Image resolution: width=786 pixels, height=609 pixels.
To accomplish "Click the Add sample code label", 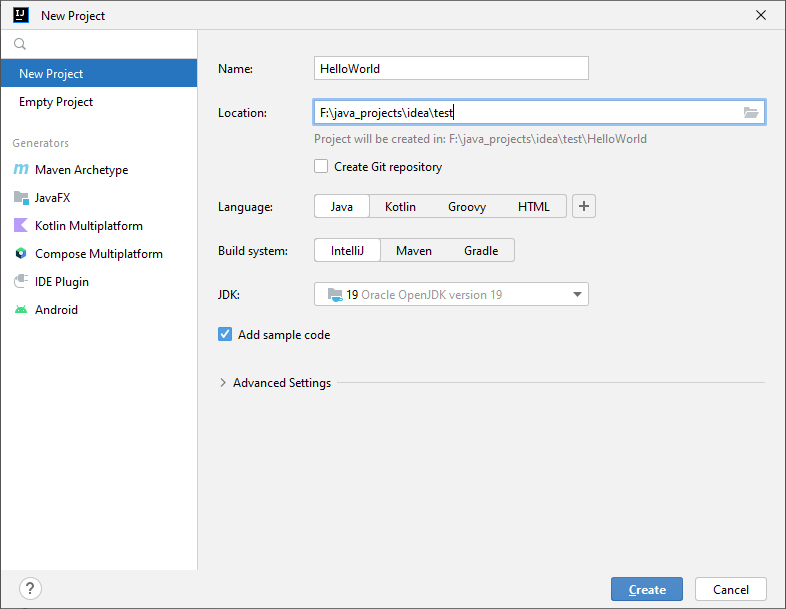I will [284, 335].
